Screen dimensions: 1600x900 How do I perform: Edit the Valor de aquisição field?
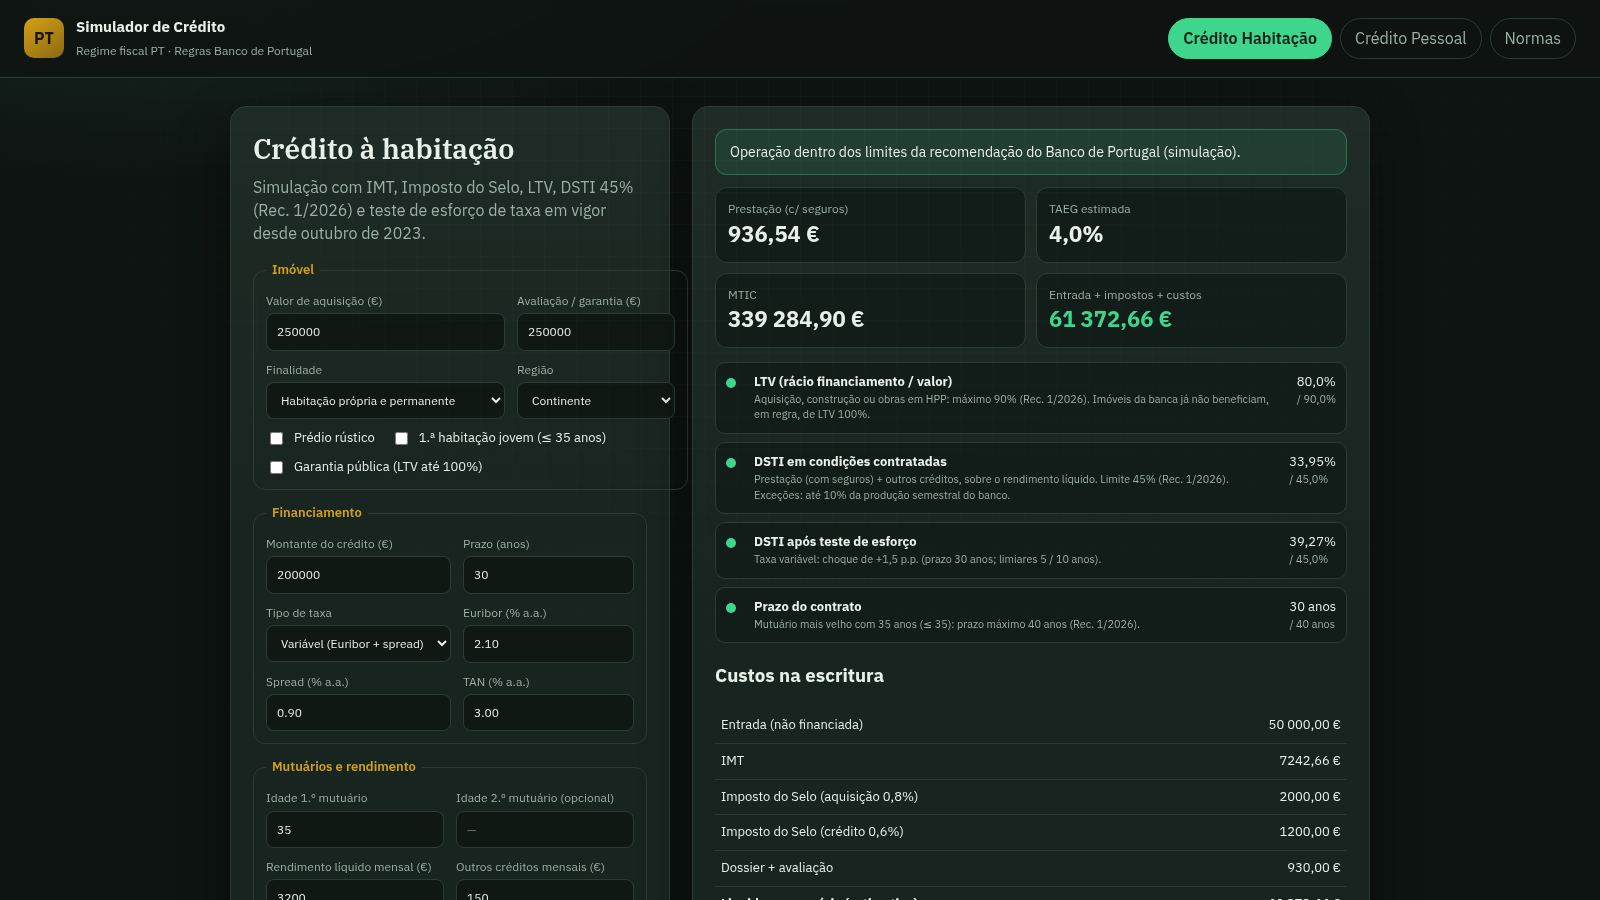(385, 332)
